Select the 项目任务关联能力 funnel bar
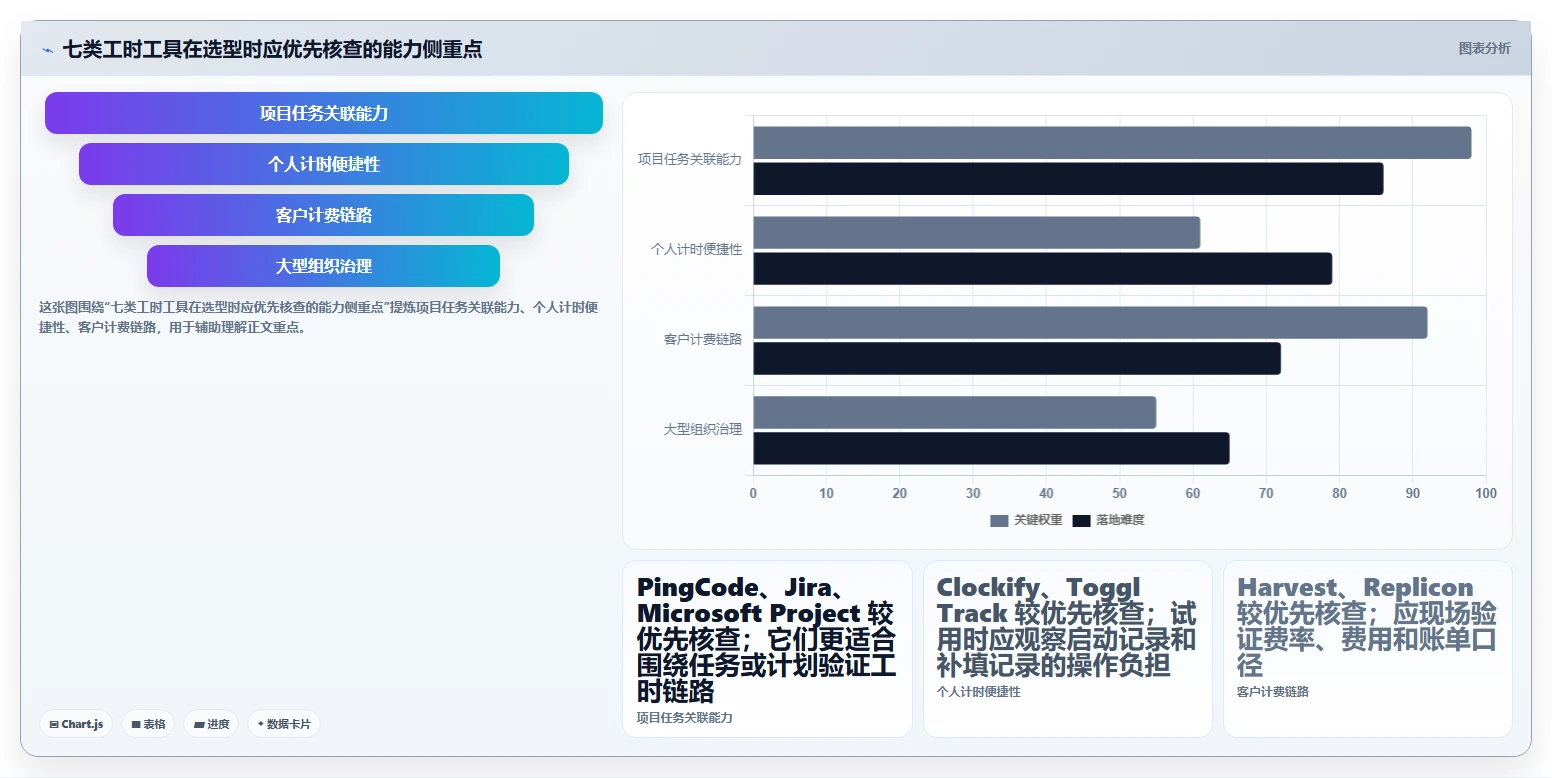 click(324, 113)
